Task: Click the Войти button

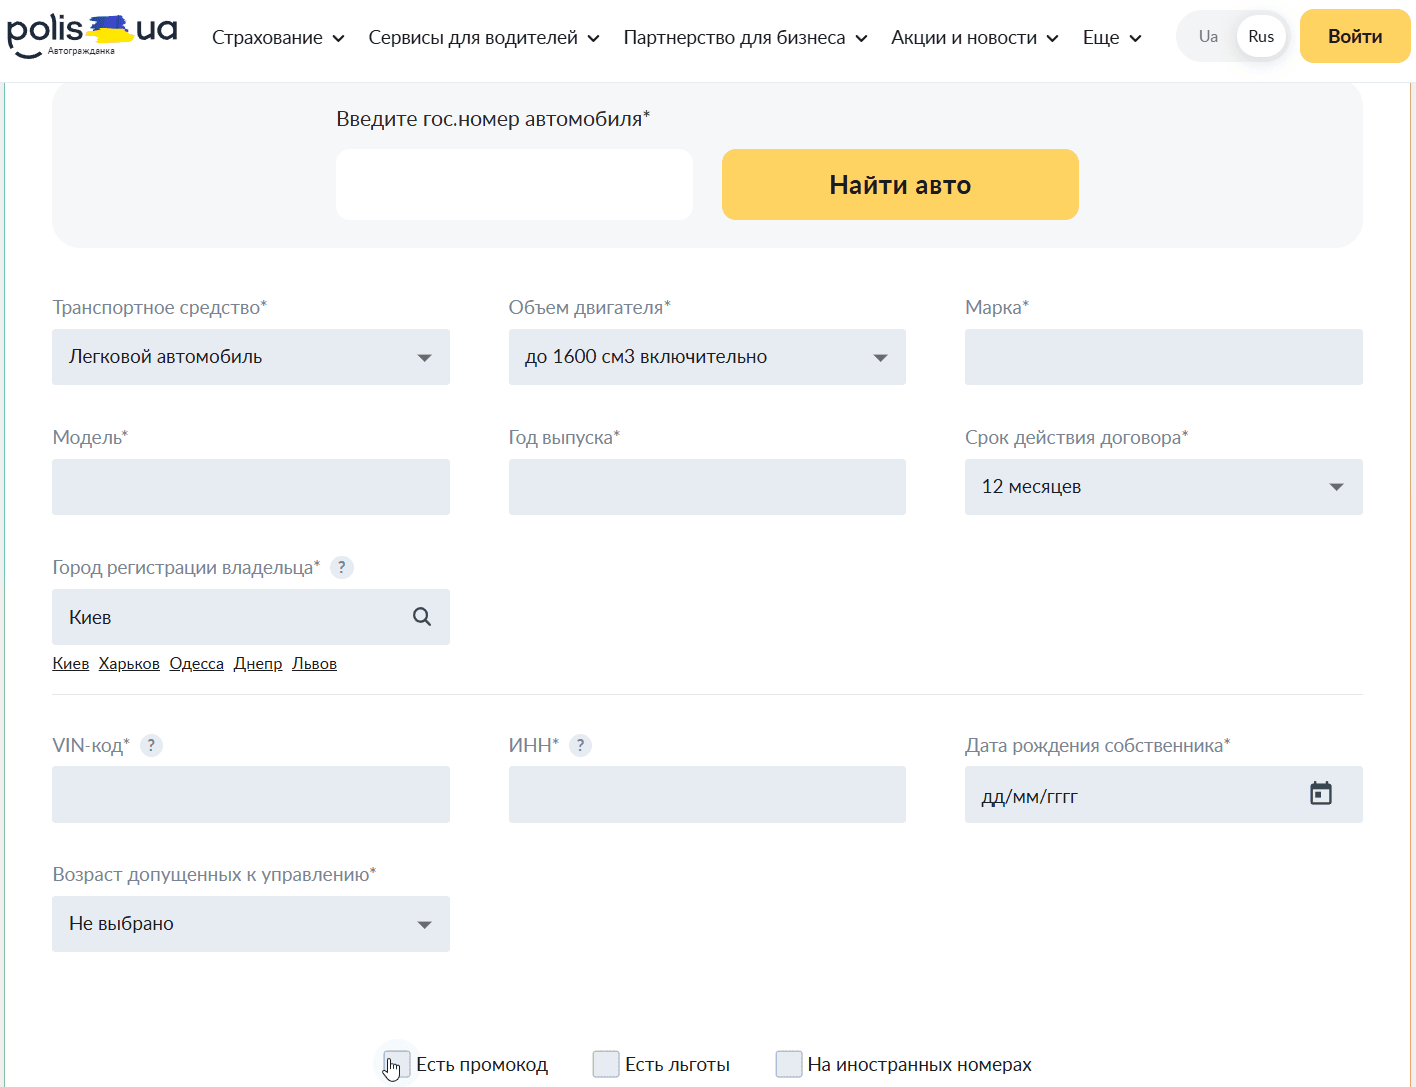Action: (x=1354, y=36)
